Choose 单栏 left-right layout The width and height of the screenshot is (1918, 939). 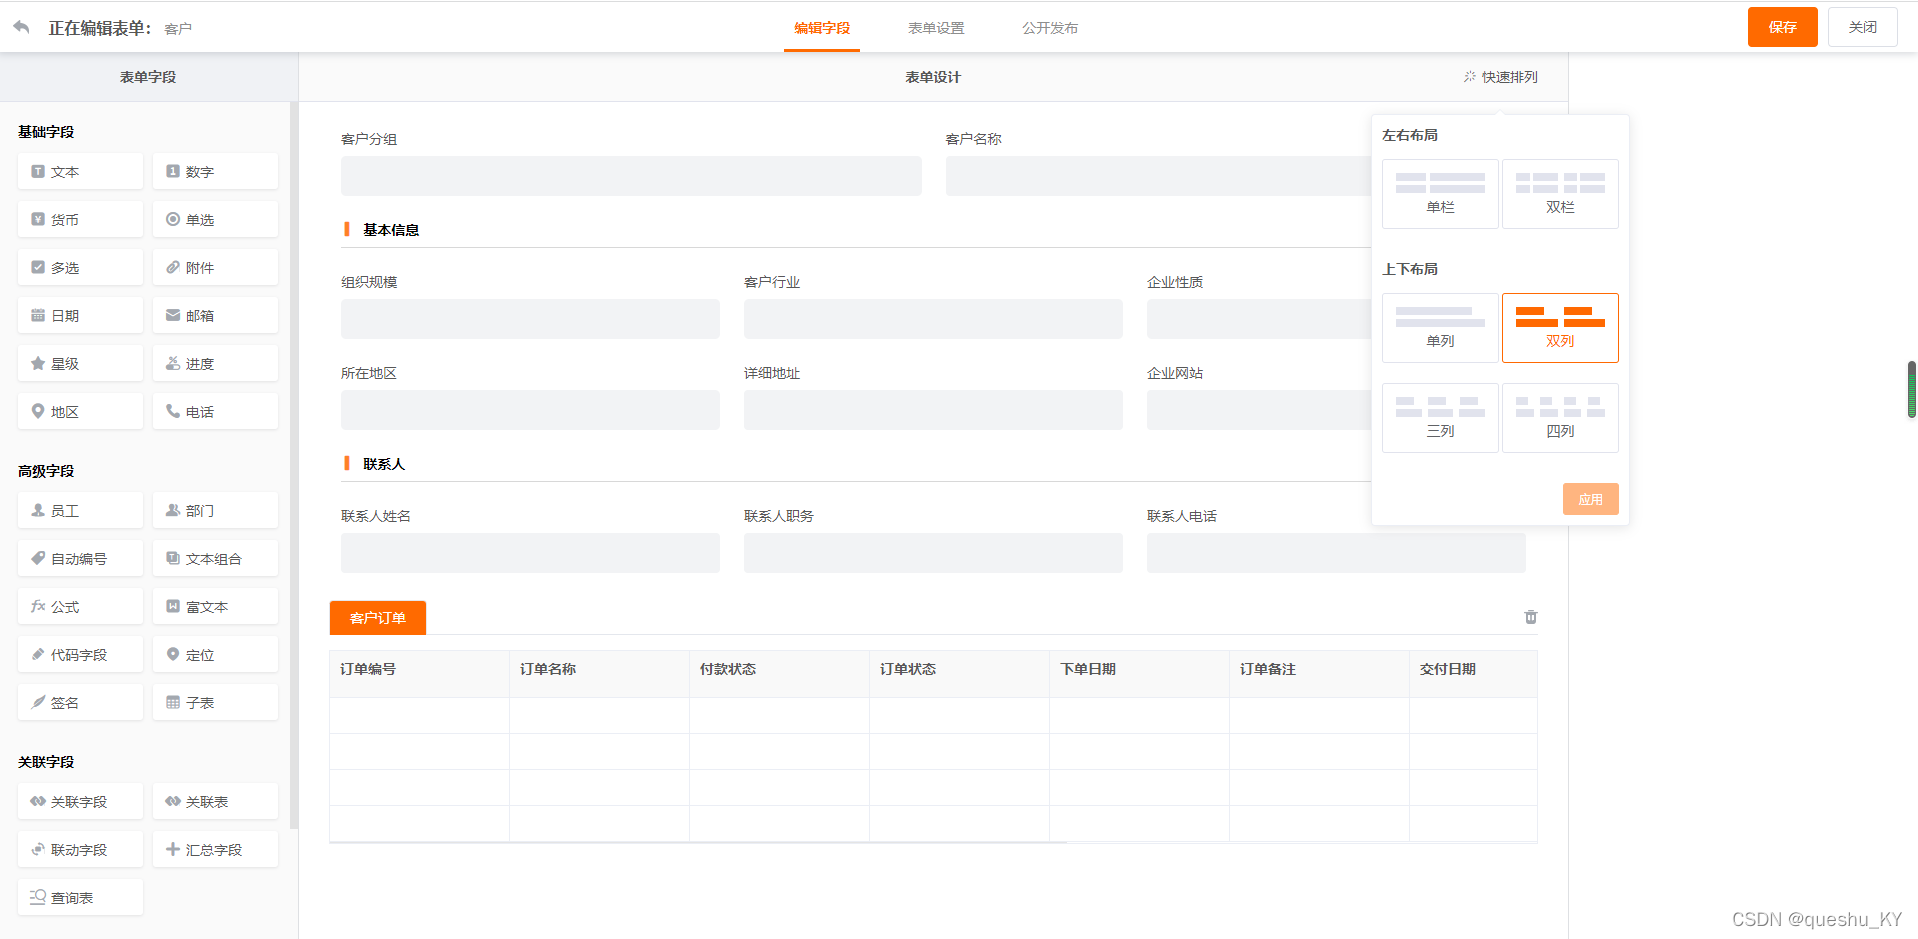click(x=1440, y=194)
